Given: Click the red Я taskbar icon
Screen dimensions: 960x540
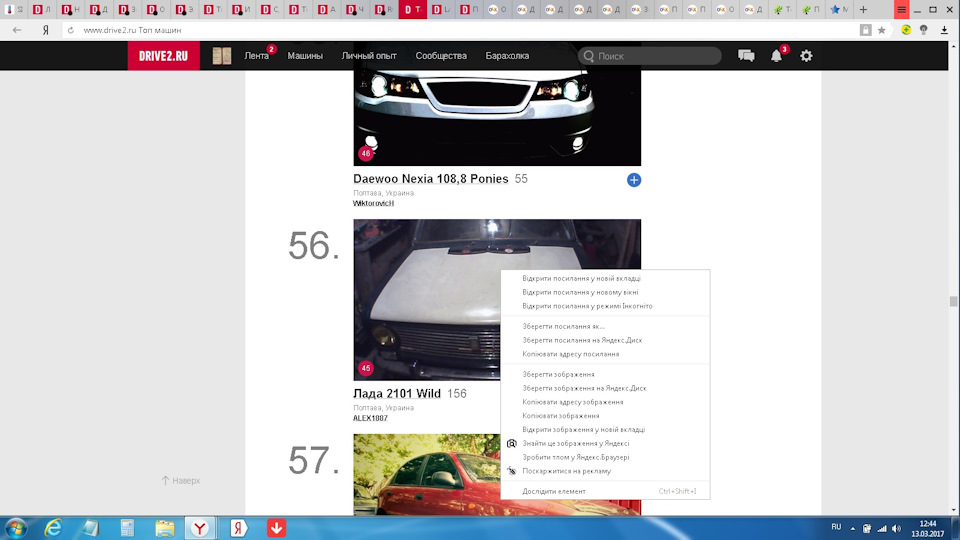Looking at the screenshot, I should (x=238, y=528).
